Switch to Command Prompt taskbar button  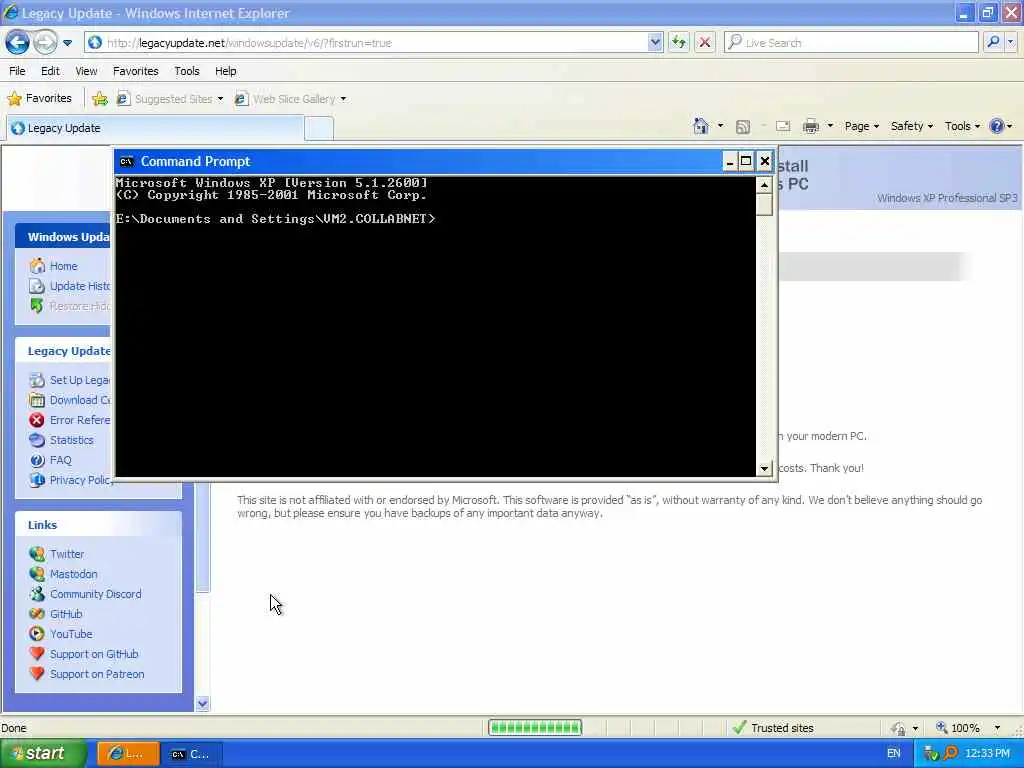point(192,754)
